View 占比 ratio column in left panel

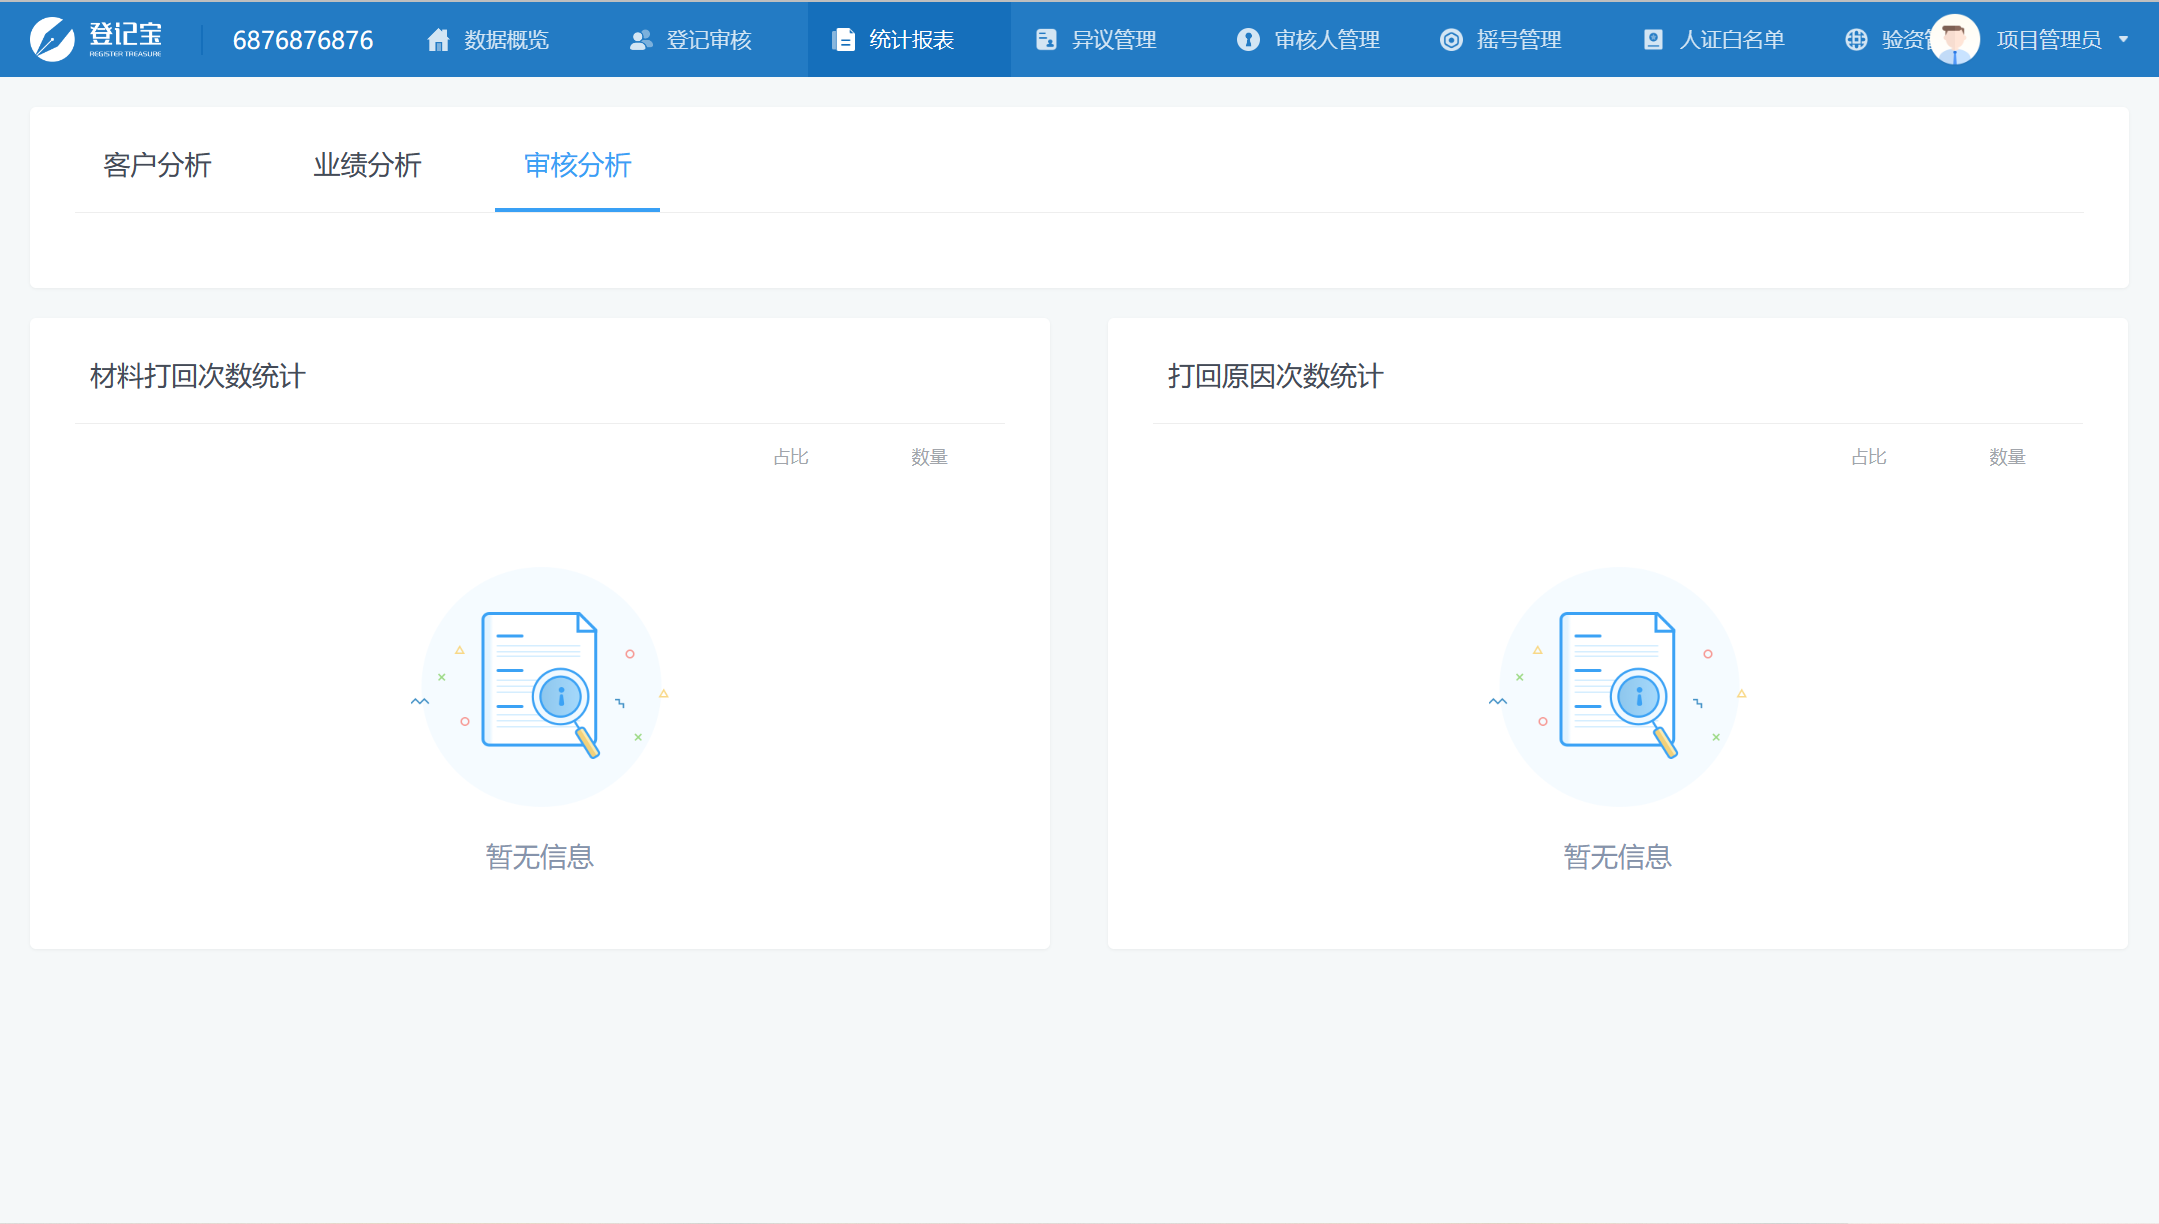tap(787, 455)
